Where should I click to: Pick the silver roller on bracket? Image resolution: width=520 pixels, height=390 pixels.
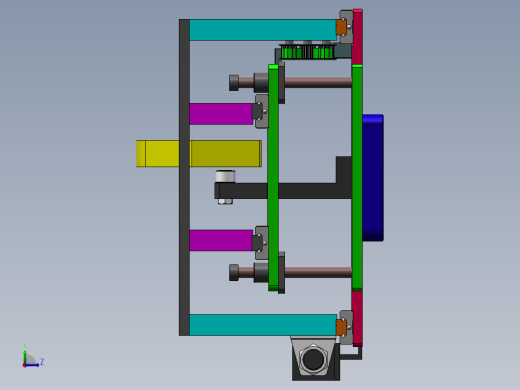[225, 176]
